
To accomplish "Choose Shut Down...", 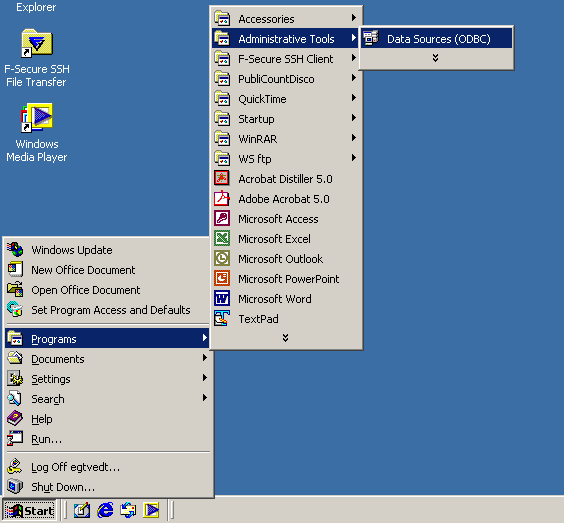I will point(107,486).
